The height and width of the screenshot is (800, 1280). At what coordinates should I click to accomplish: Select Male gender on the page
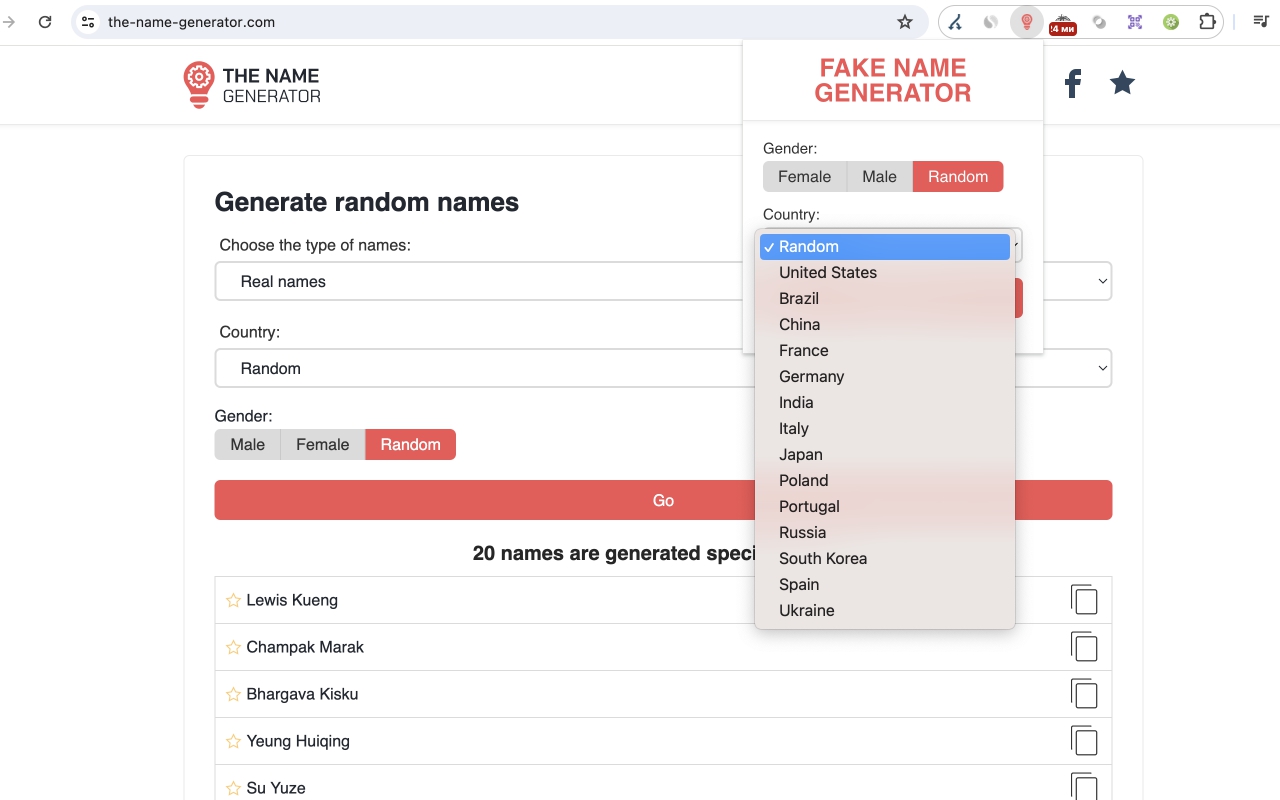(x=248, y=444)
